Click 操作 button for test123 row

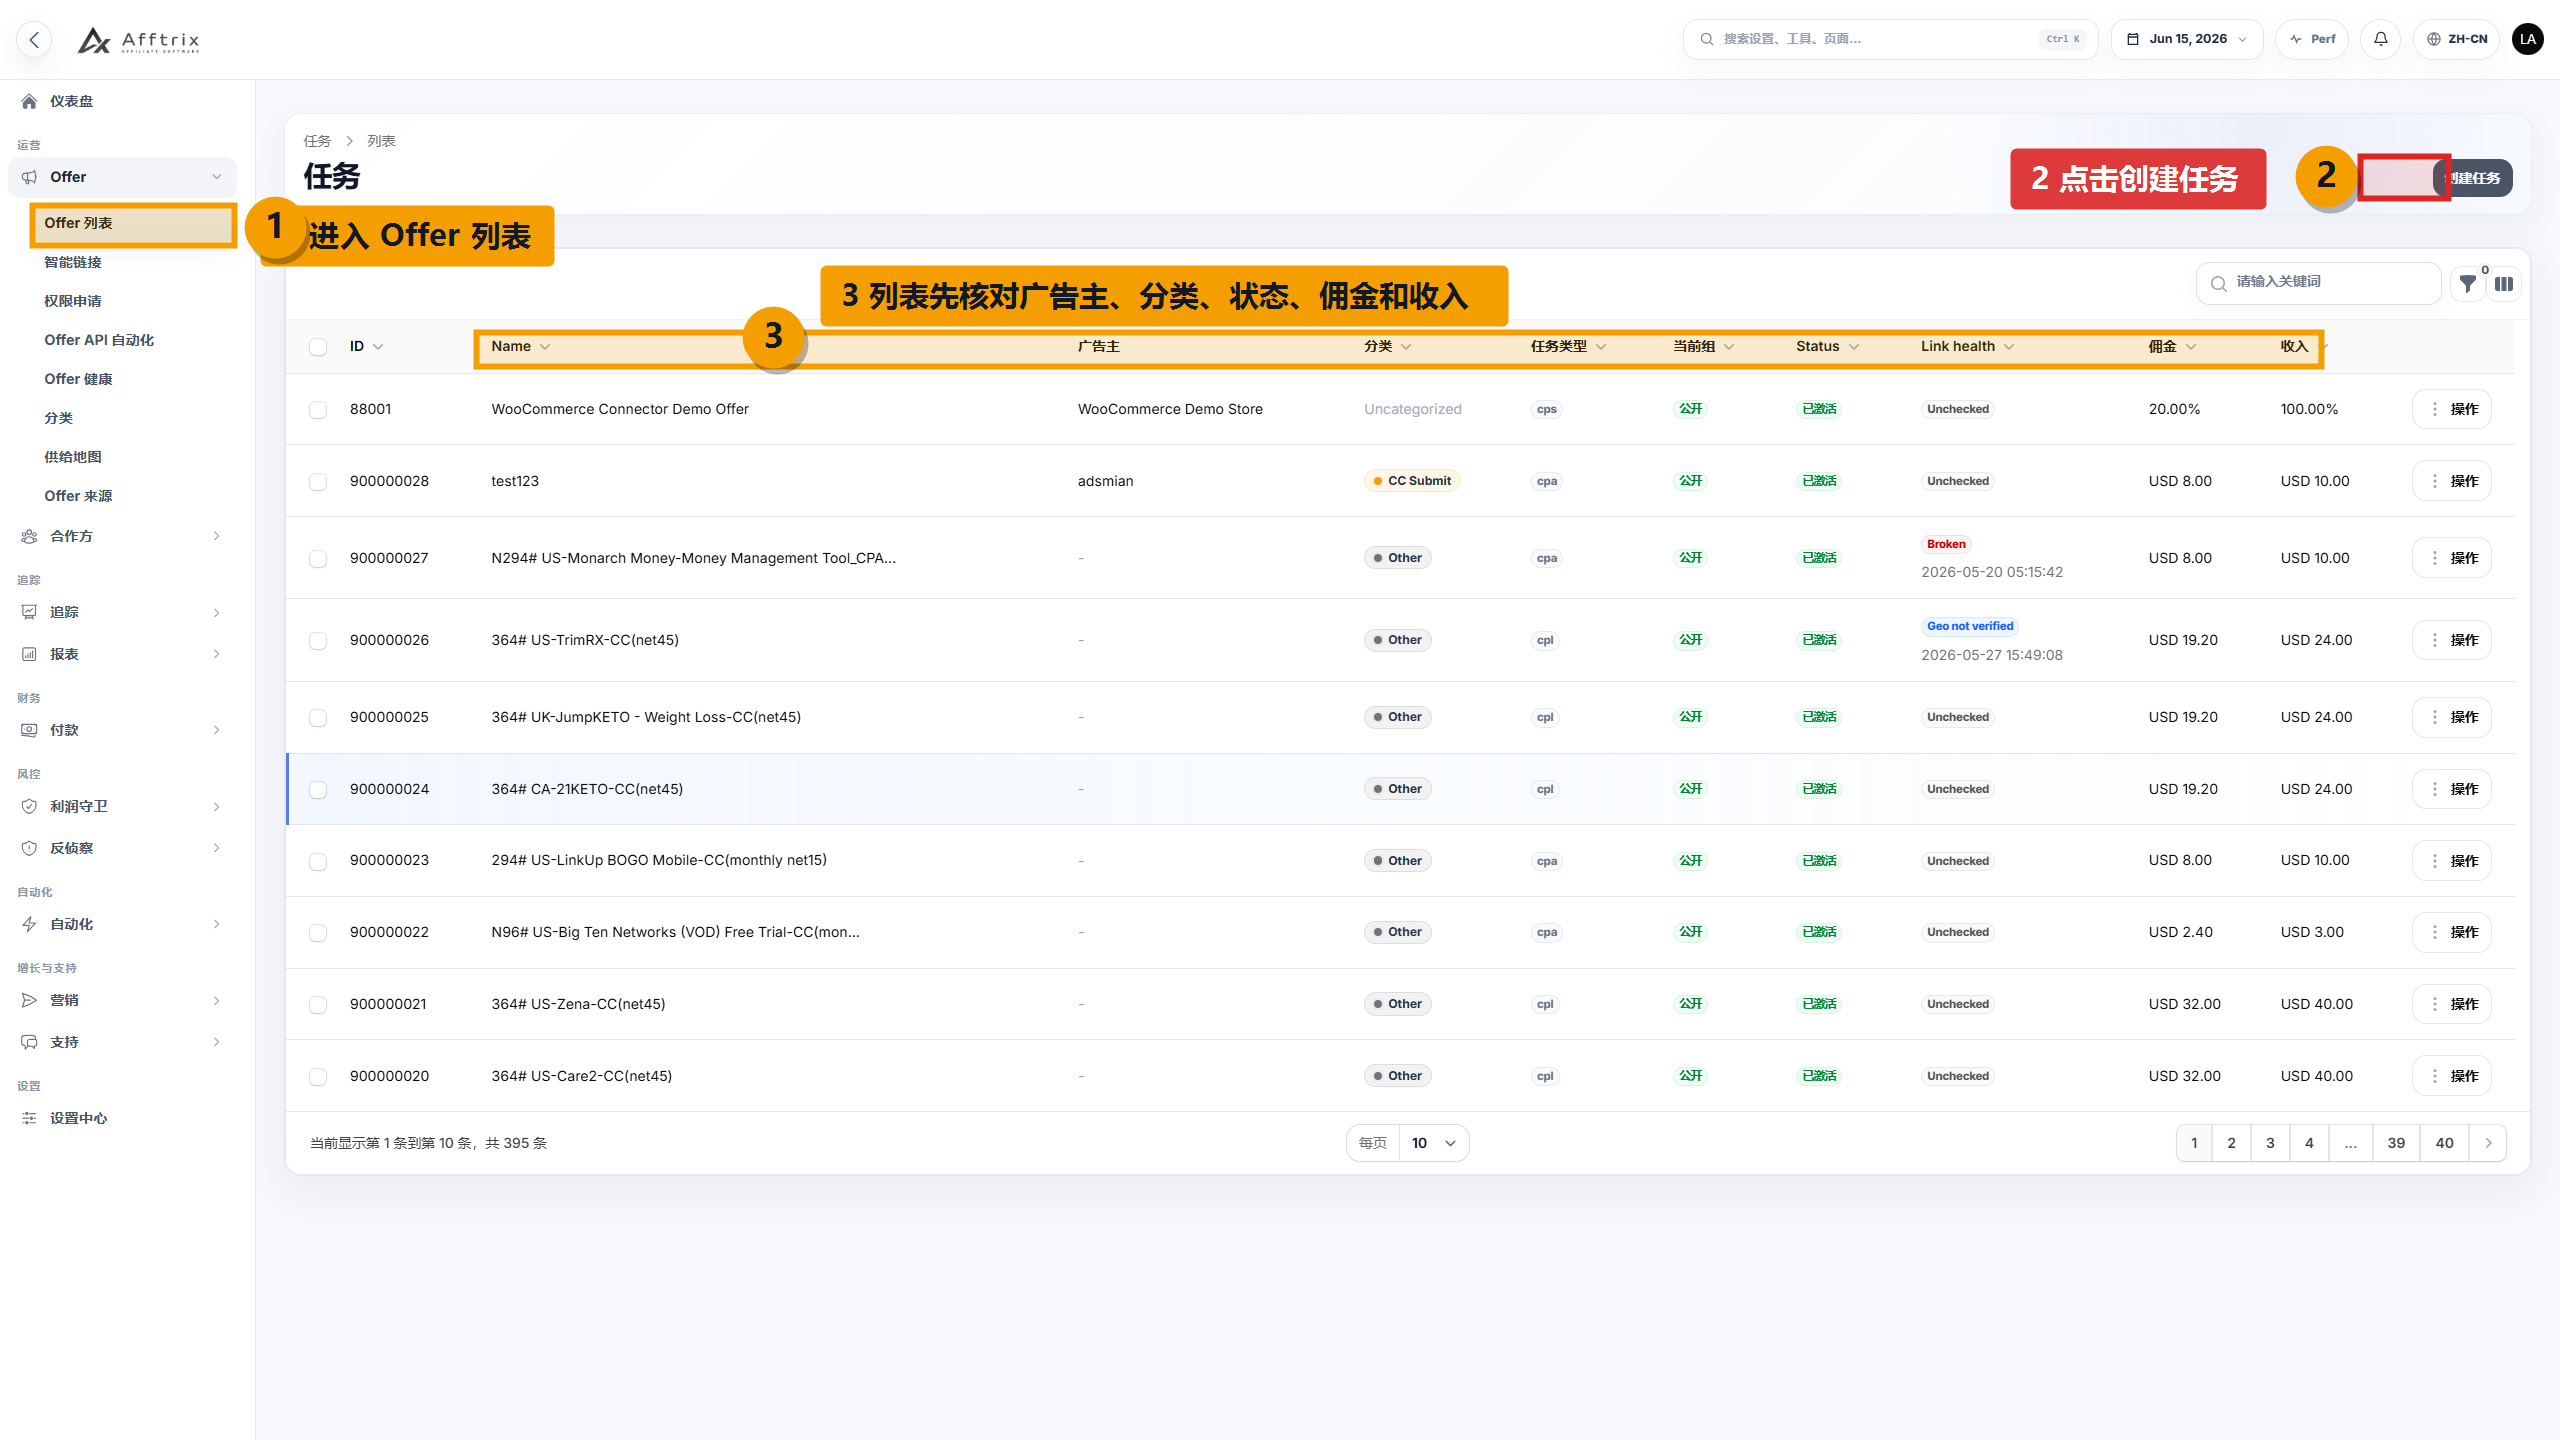pos(2452,481)
